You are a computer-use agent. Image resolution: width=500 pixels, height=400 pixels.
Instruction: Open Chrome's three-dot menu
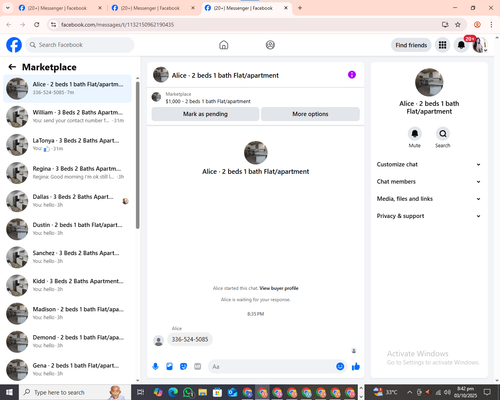[491, 25]
